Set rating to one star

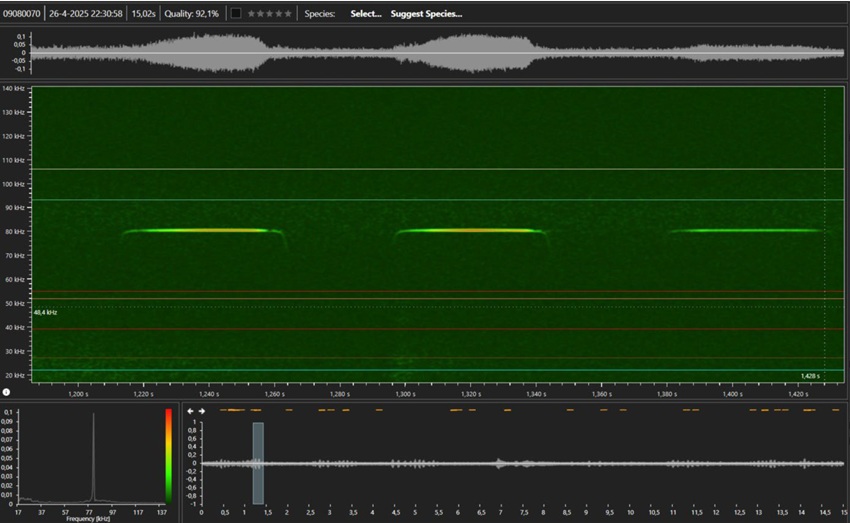pos(250,14)
